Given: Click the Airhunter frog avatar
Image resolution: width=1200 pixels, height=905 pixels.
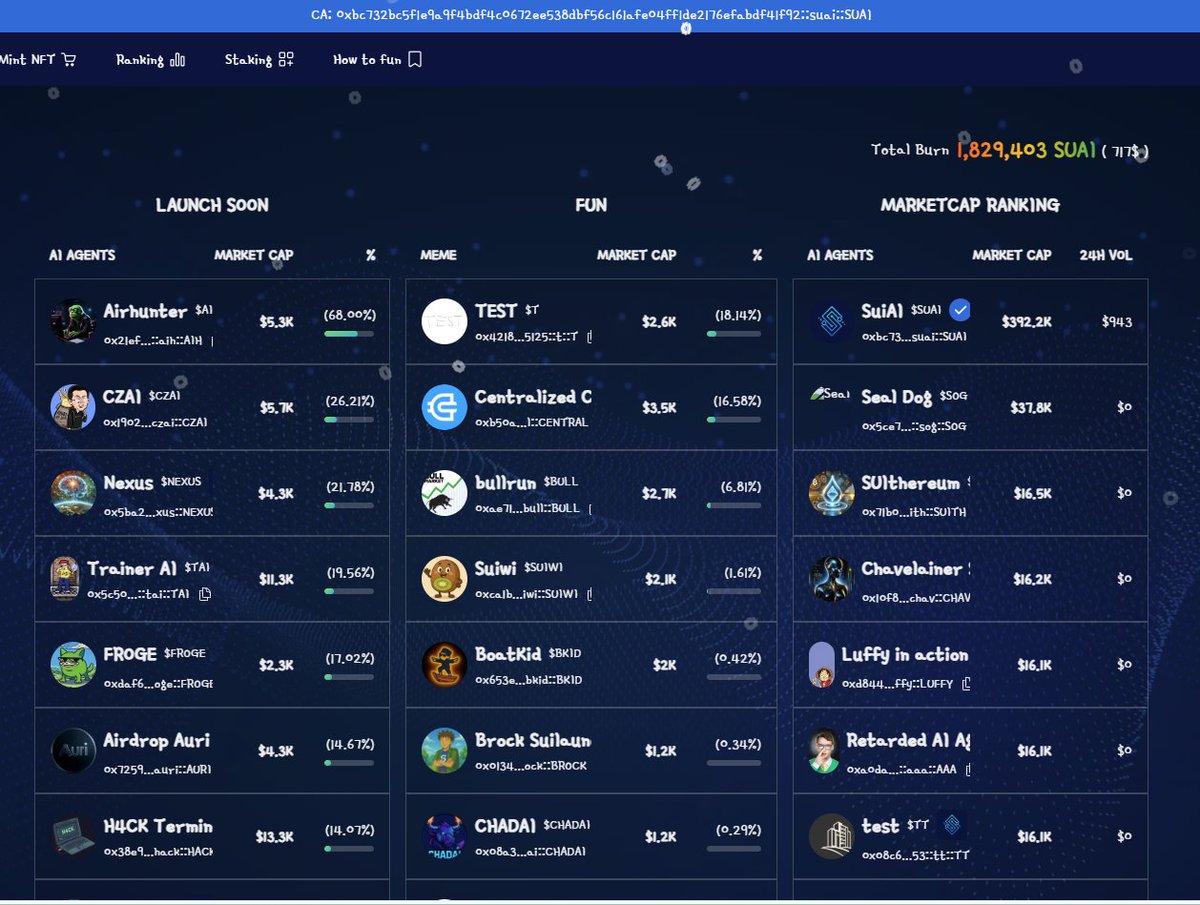Looking at the screenshot, I should 74,321.
